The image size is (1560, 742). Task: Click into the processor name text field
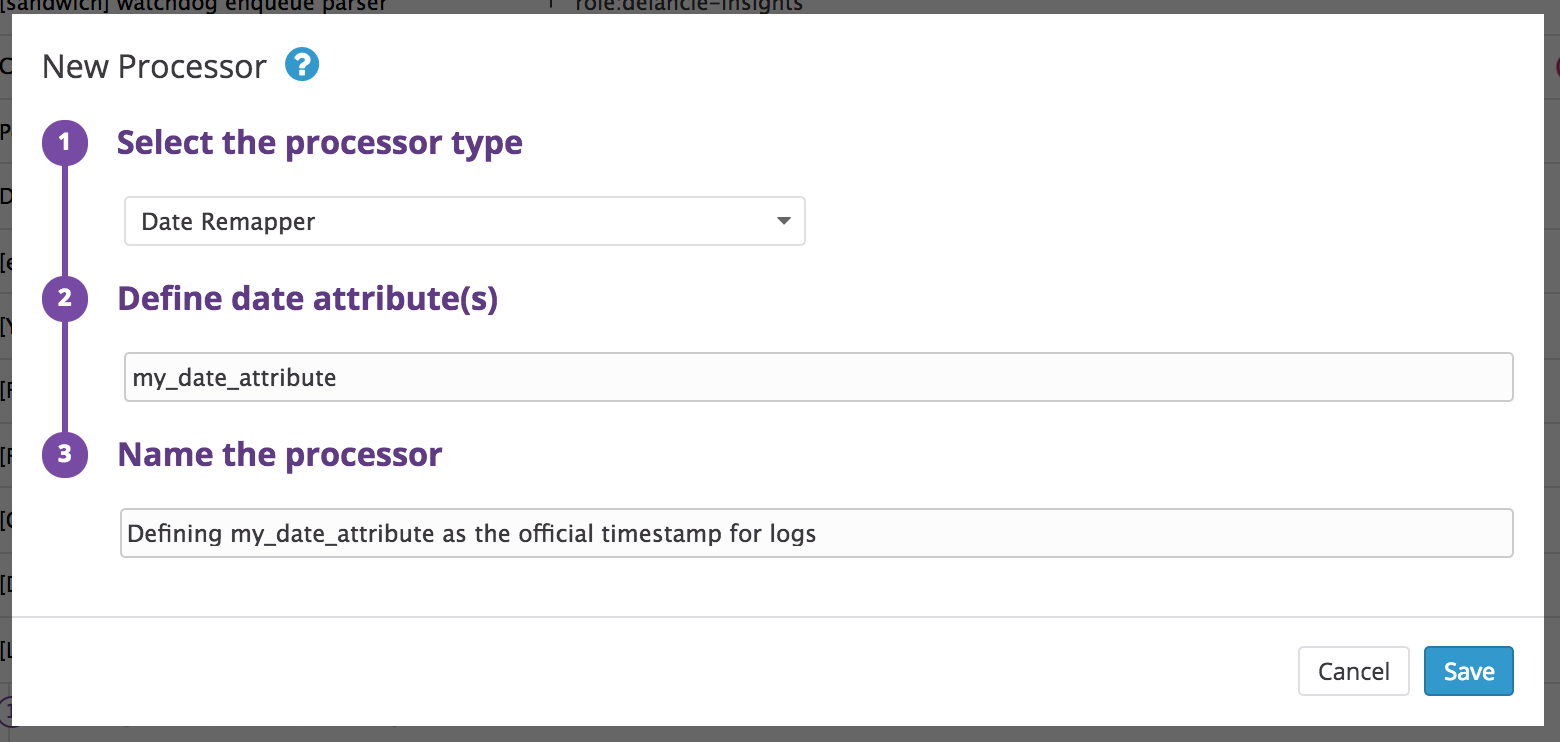click(x=816, y=533)
